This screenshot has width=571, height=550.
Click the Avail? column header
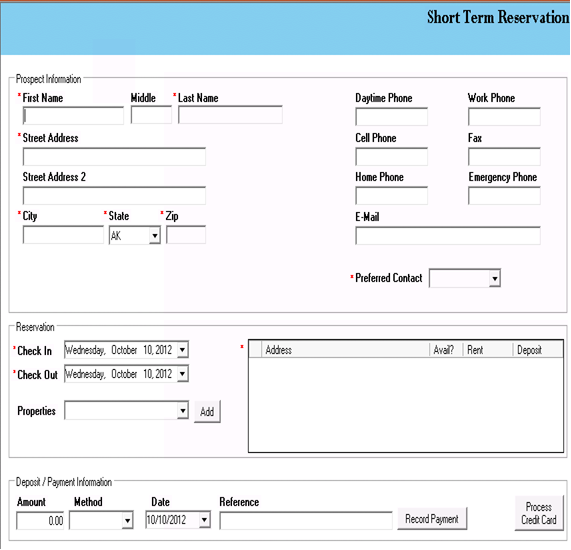pos(446,350)
